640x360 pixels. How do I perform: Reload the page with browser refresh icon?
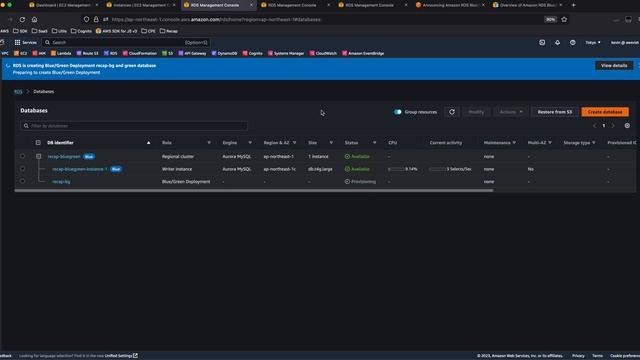[x=22, y=20]
